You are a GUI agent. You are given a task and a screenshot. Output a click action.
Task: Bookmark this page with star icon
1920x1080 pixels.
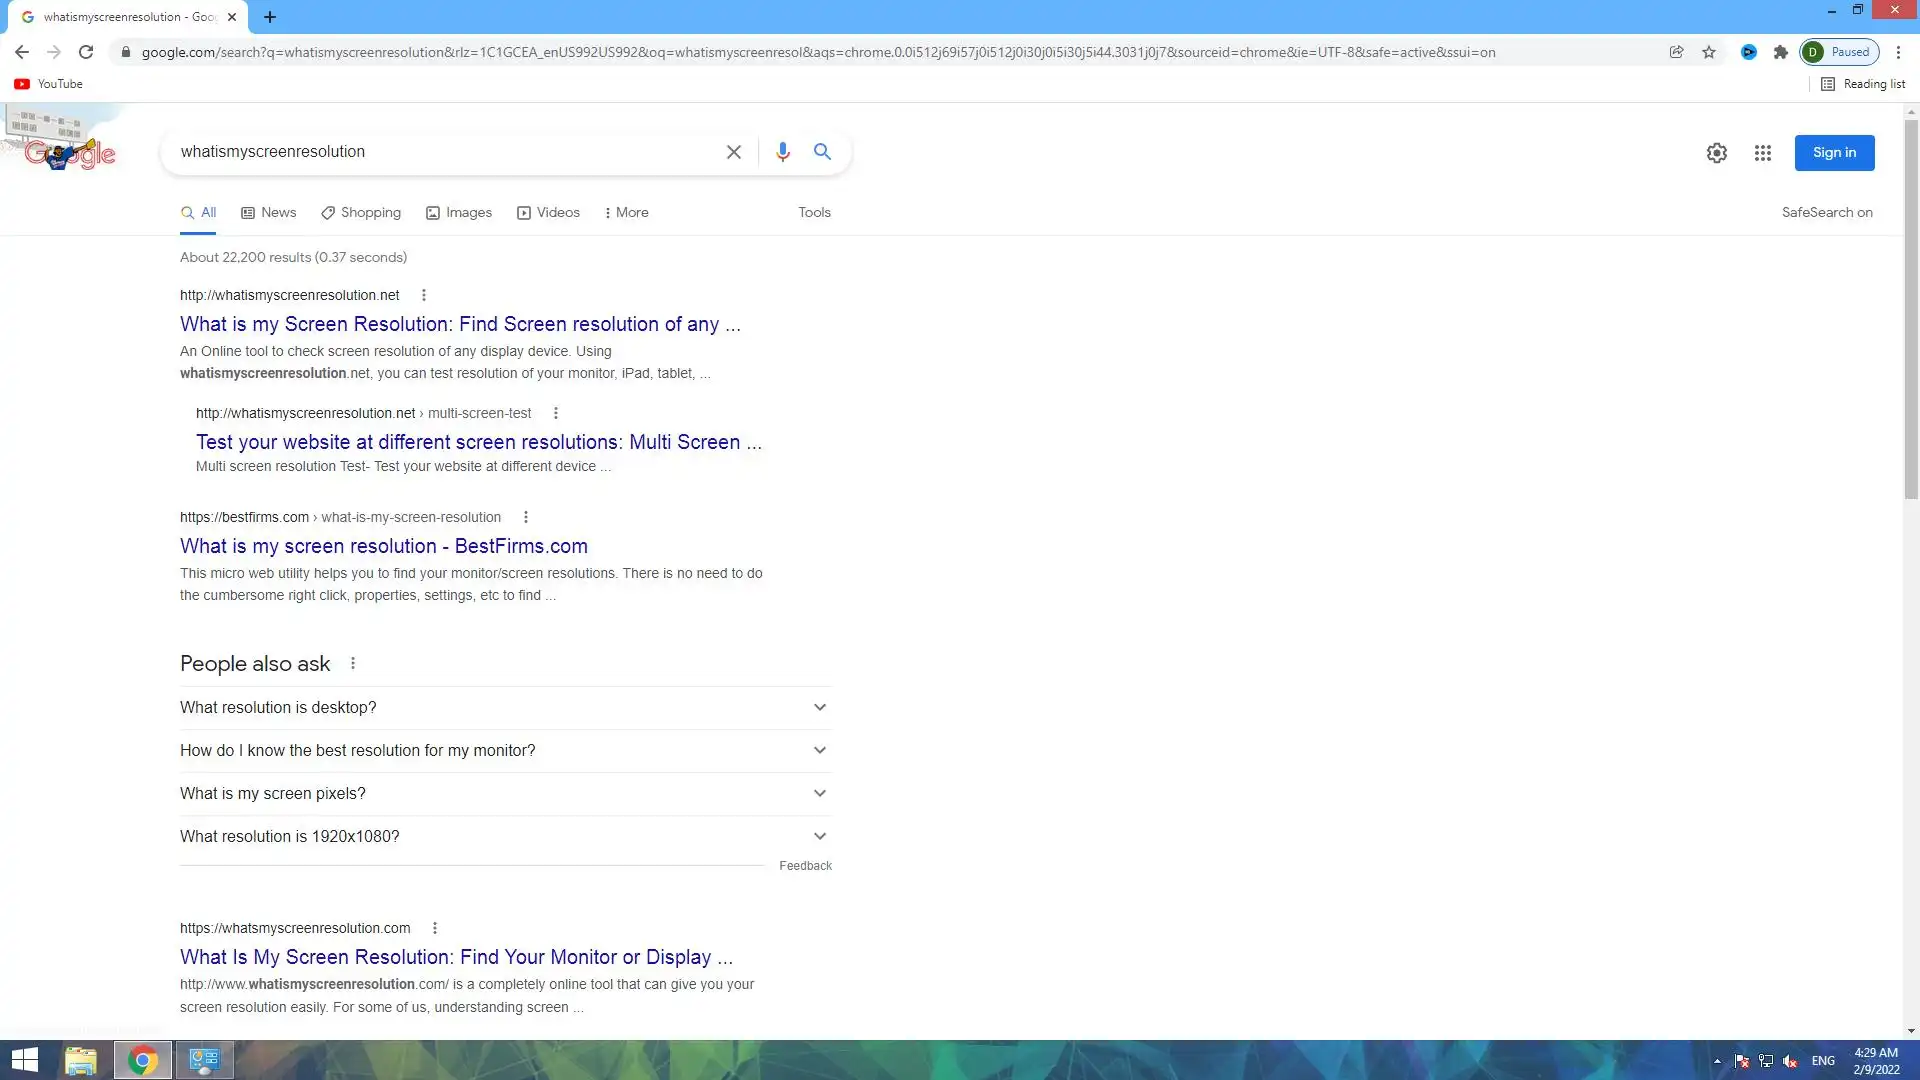(x=1709, y=52)
